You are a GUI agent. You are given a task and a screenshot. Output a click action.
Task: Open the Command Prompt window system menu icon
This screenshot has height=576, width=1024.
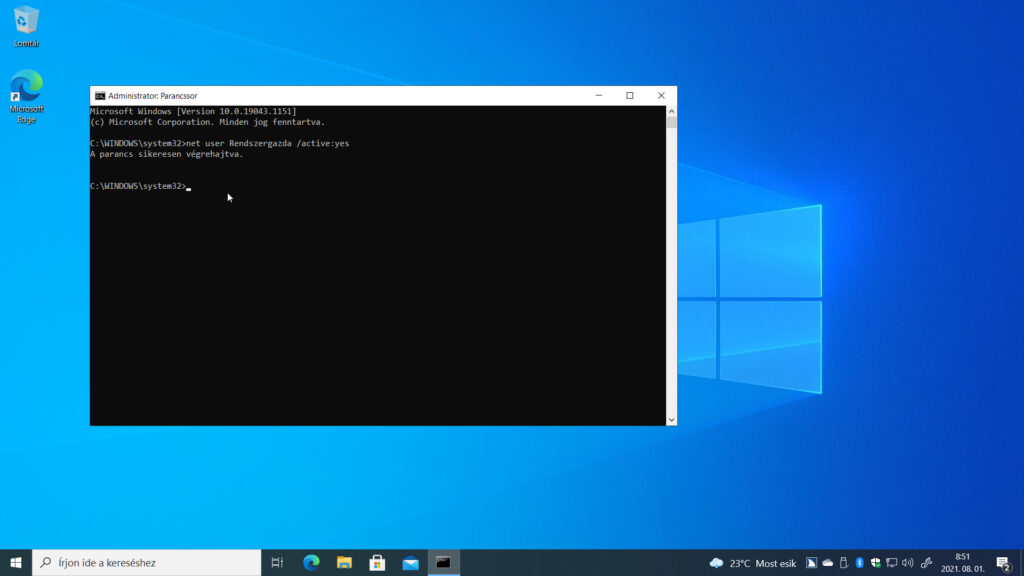pyautogui.click(x=100, y=96)
